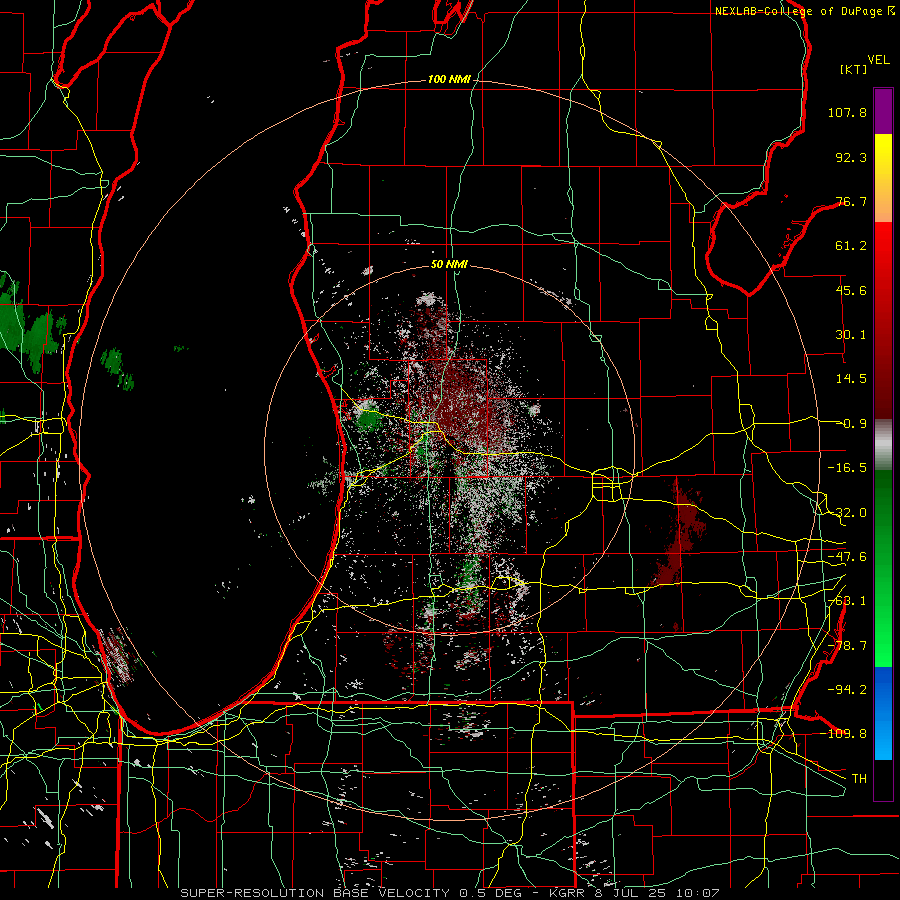Click the 50 NMI range ring label
Viewport: 900px width, 900px height.
point(449,264)
